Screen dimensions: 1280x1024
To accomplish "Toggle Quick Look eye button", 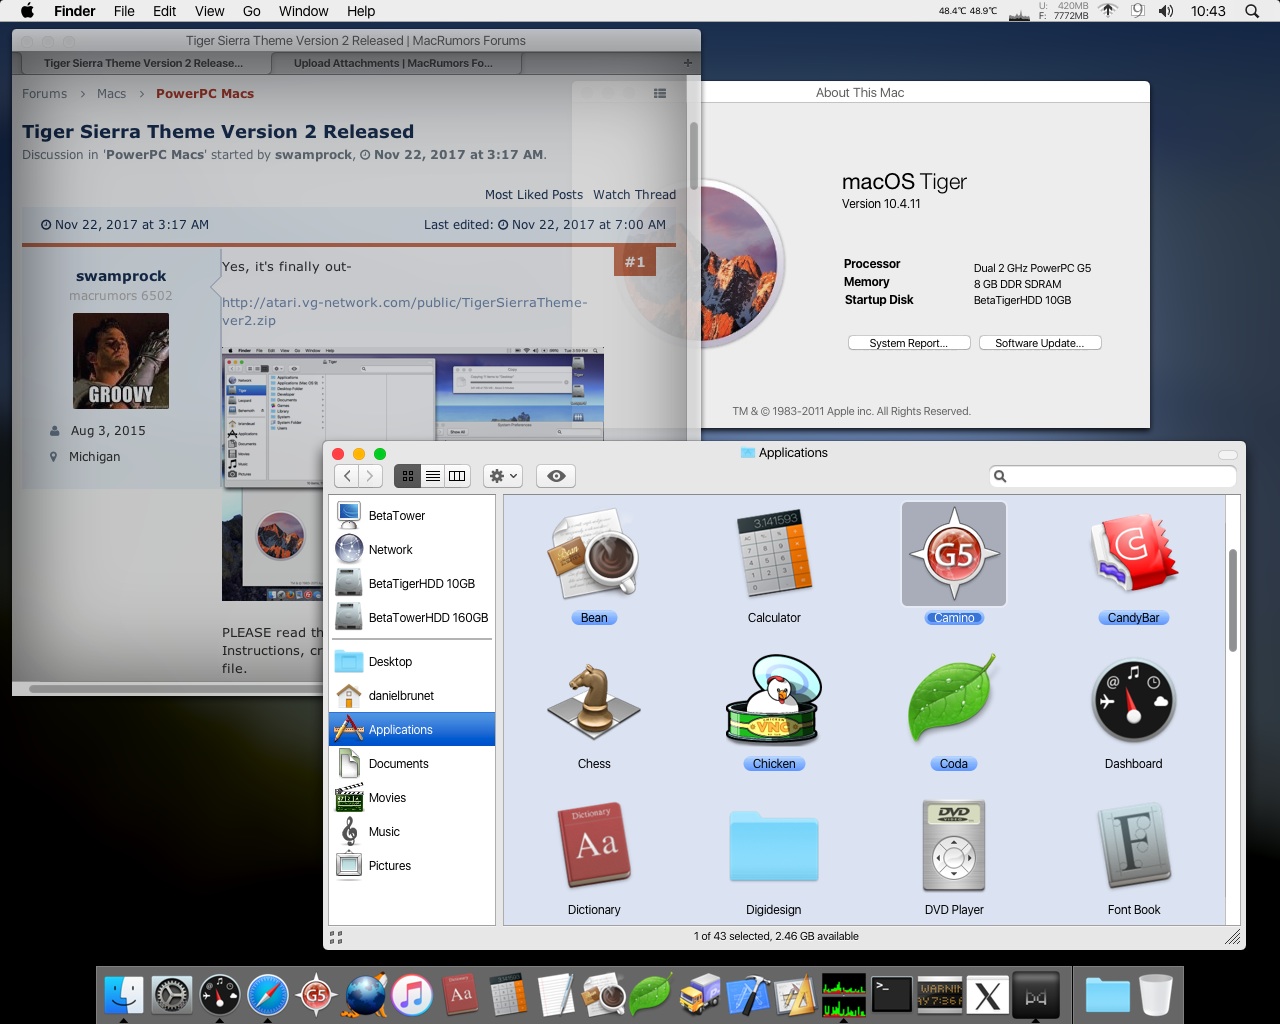I will [557, 476].
